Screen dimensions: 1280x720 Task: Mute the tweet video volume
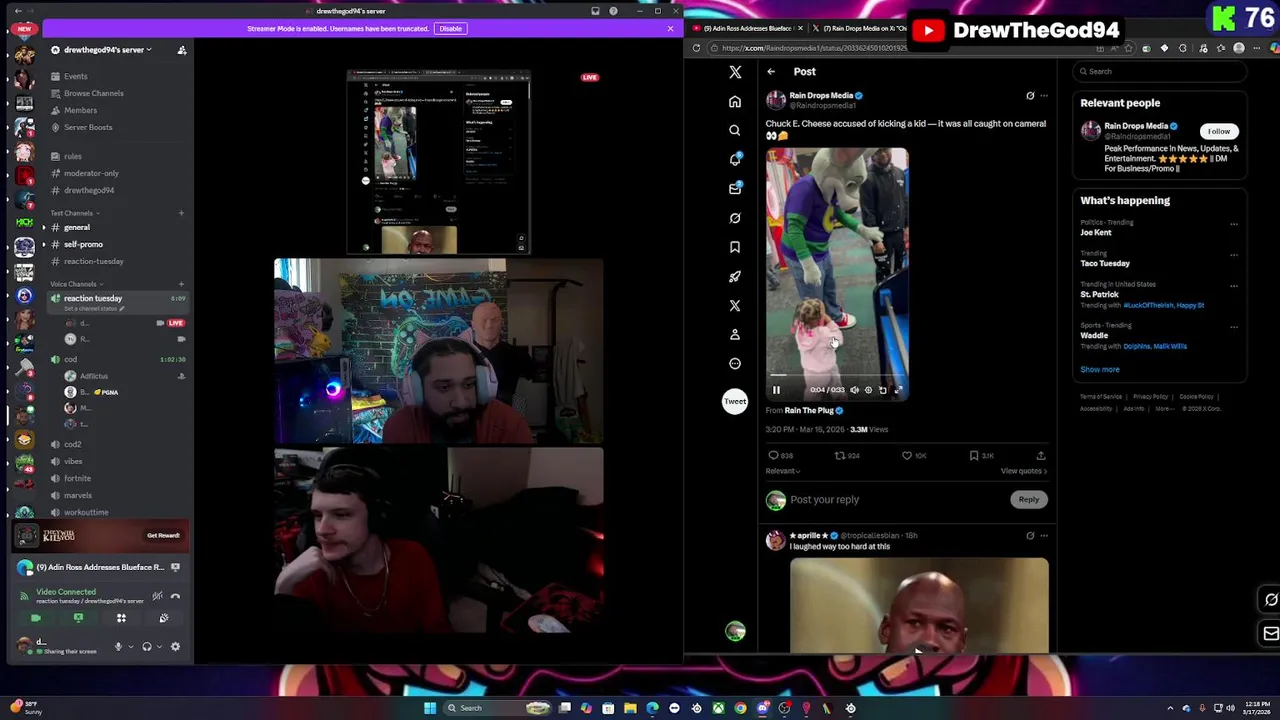(854, 390)
